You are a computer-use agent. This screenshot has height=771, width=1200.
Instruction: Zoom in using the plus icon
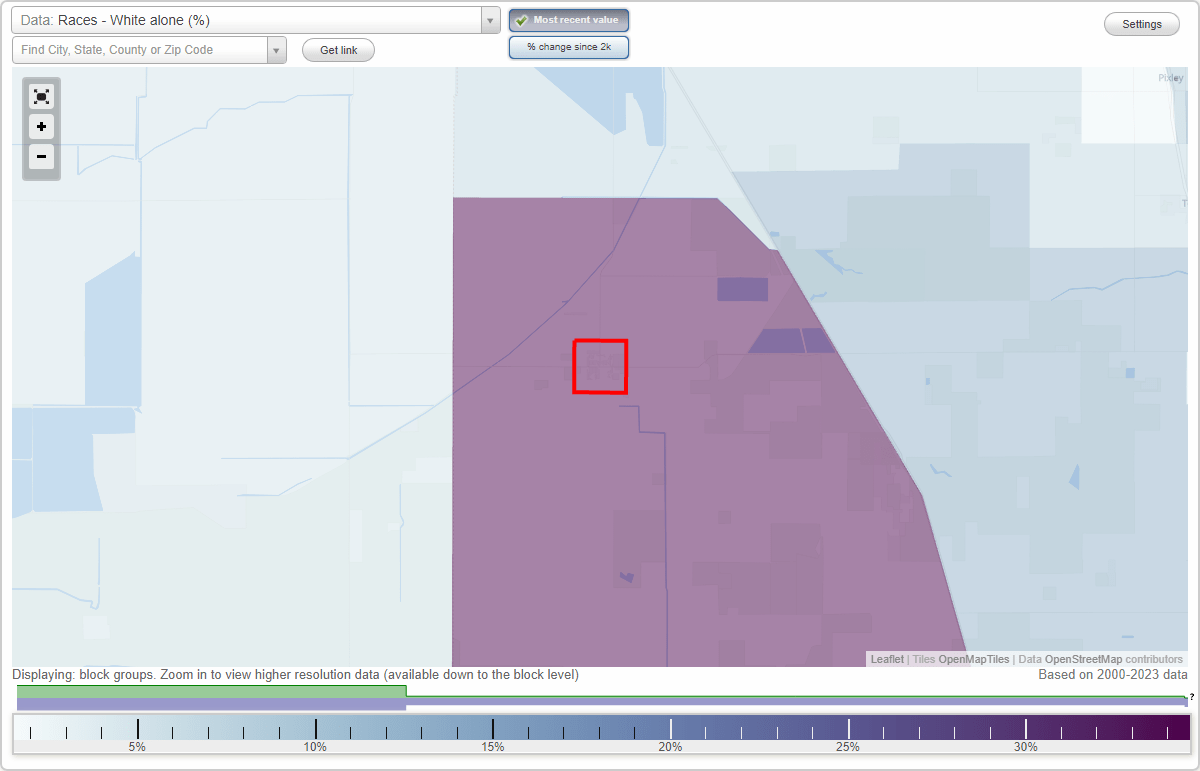point(41,127)
